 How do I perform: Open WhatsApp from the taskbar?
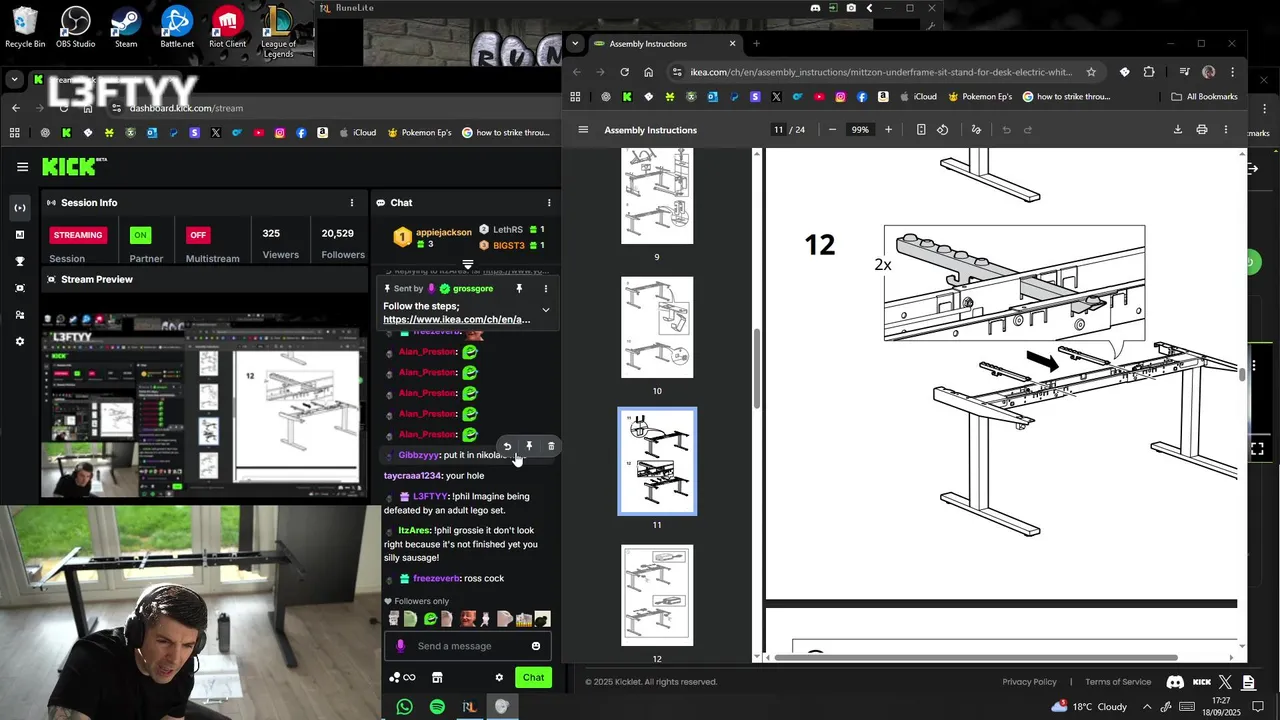(404, 707)
